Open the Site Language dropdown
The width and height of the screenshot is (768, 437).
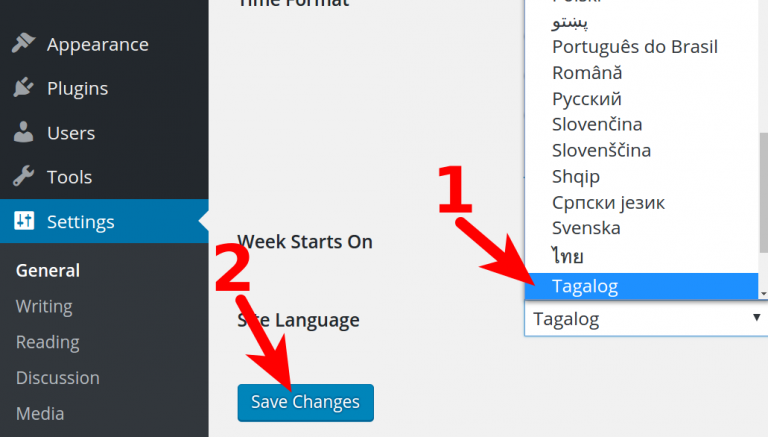[646, 319]
